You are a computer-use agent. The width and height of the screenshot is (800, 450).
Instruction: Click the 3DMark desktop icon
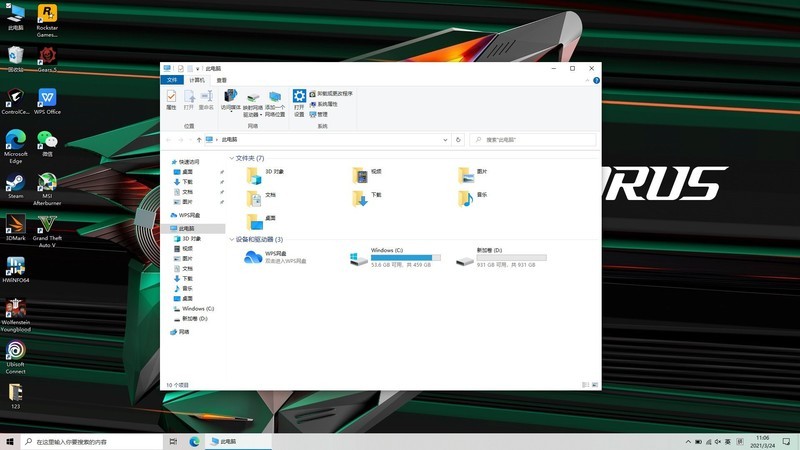point(15,228)
